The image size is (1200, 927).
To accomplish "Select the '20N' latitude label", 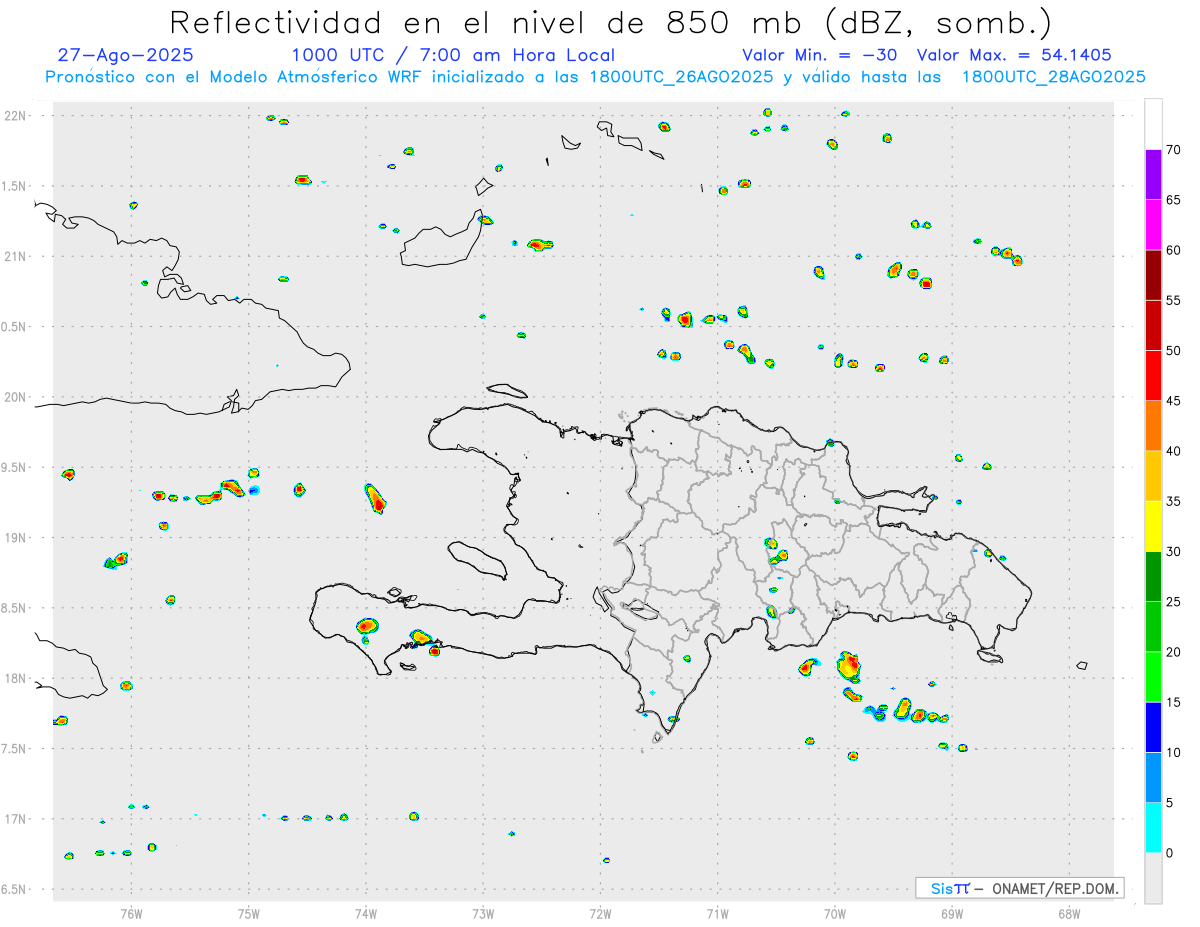I will (16, 397).
